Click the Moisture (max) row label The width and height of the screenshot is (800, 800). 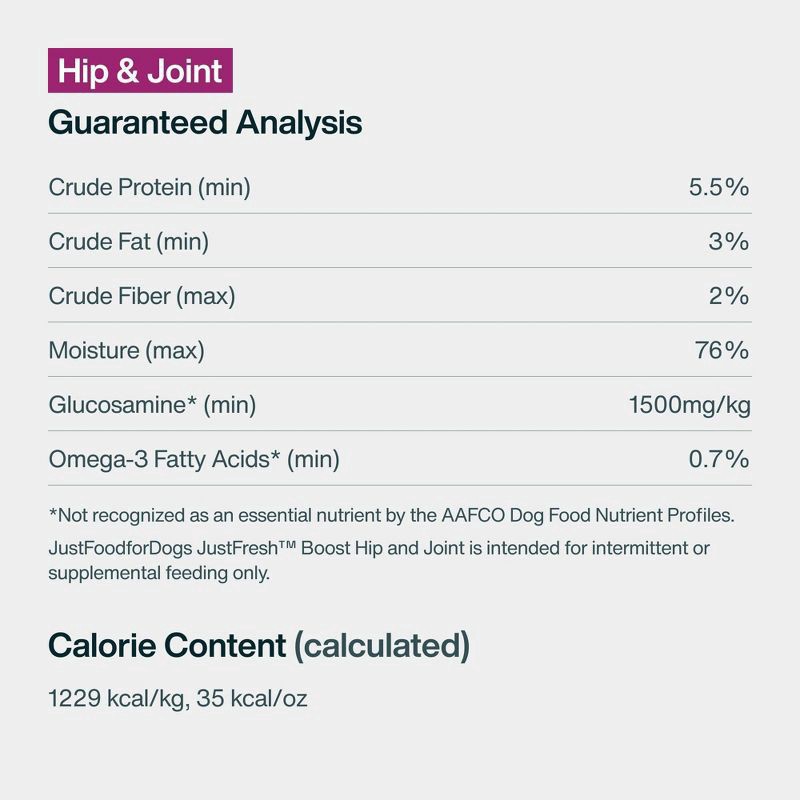click(127, 351)
